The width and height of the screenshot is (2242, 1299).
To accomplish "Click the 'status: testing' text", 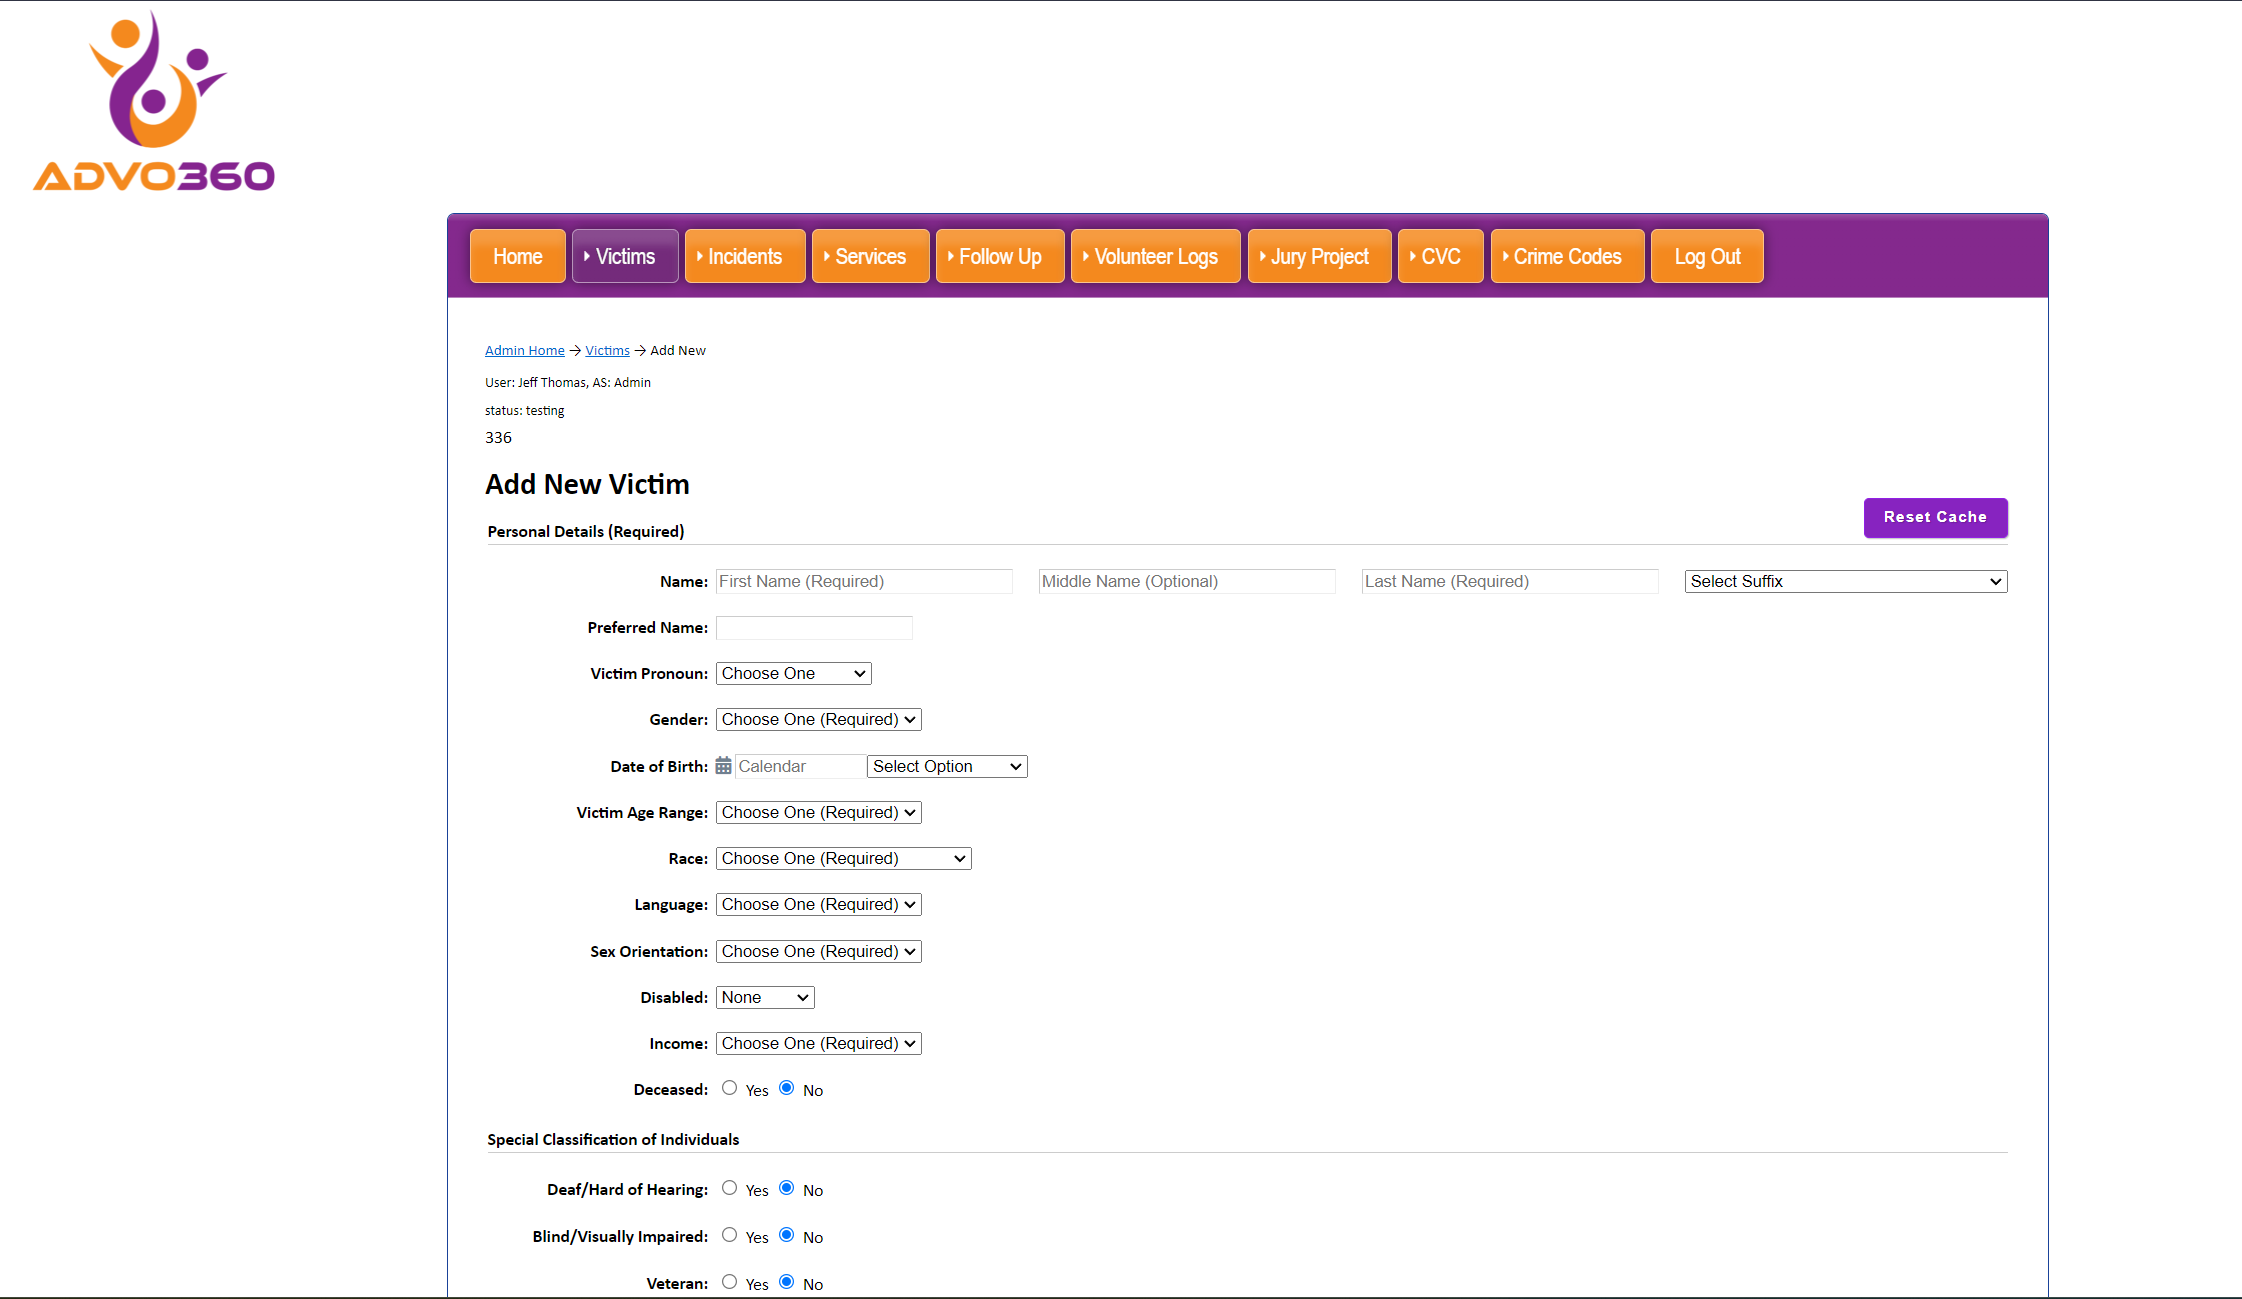I will (x=524, y=411).
